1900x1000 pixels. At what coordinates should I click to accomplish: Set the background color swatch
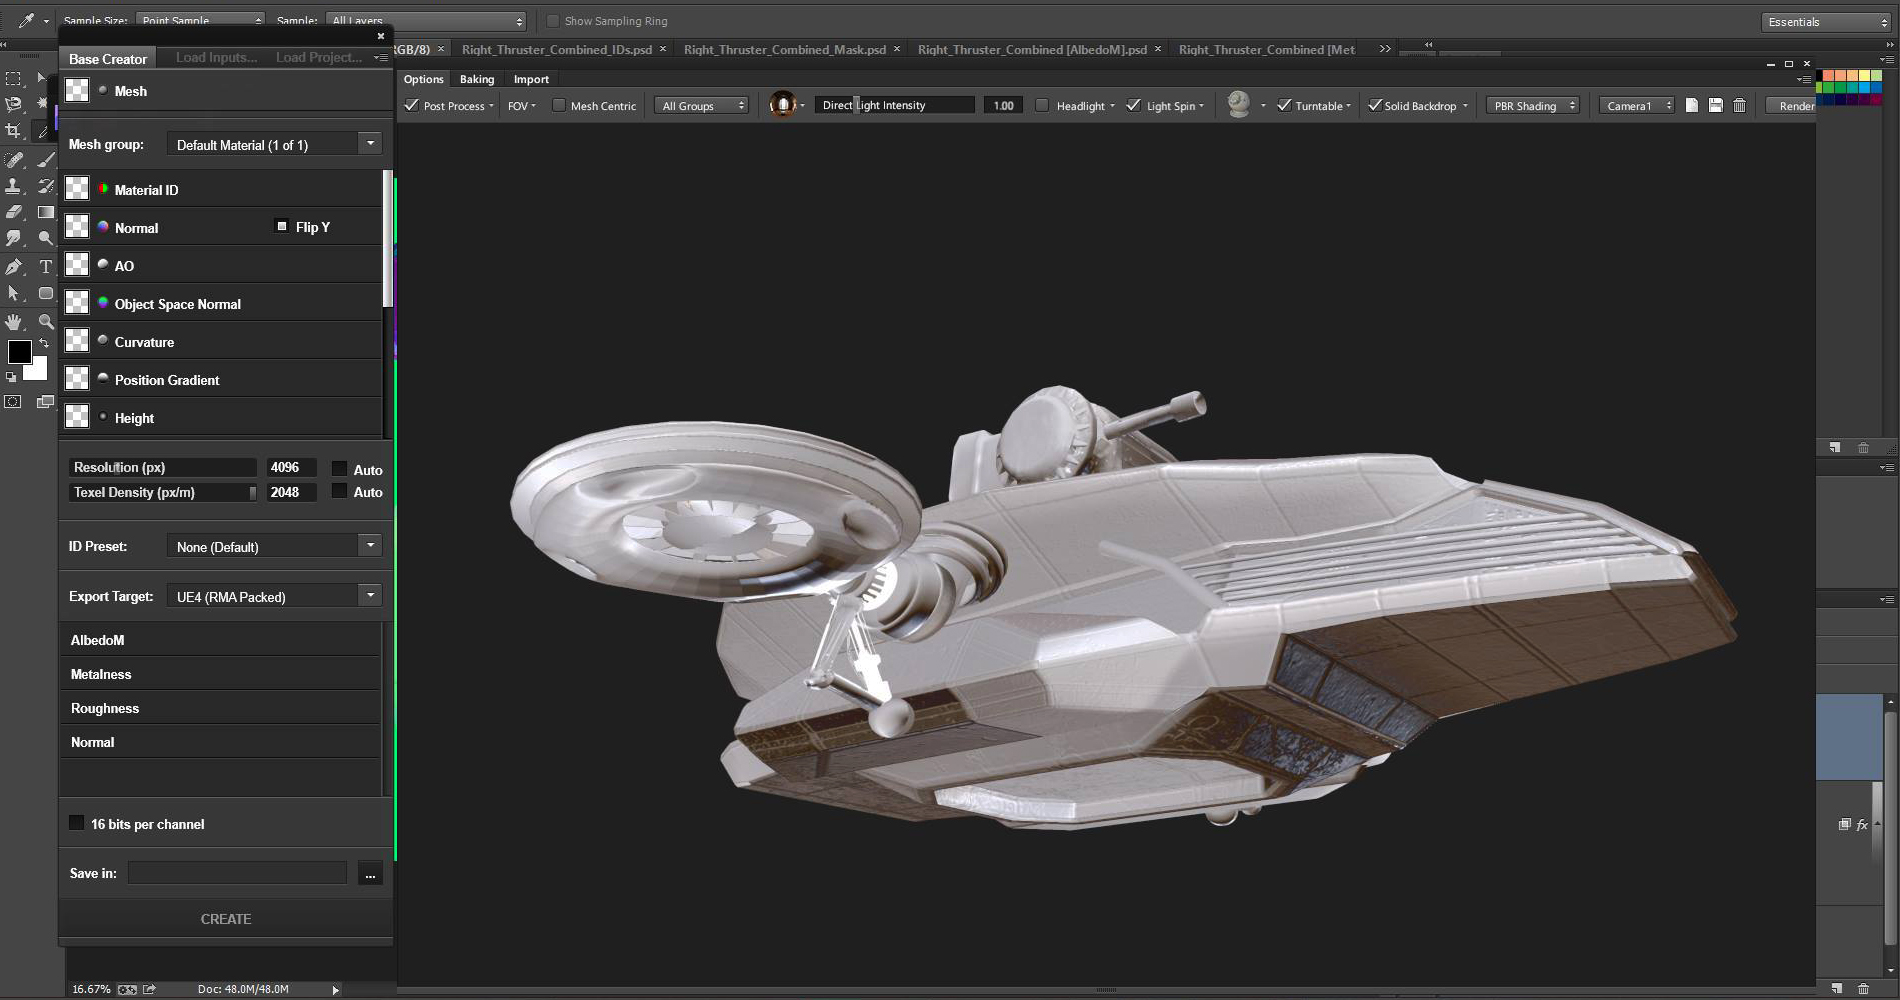[38, 370]
